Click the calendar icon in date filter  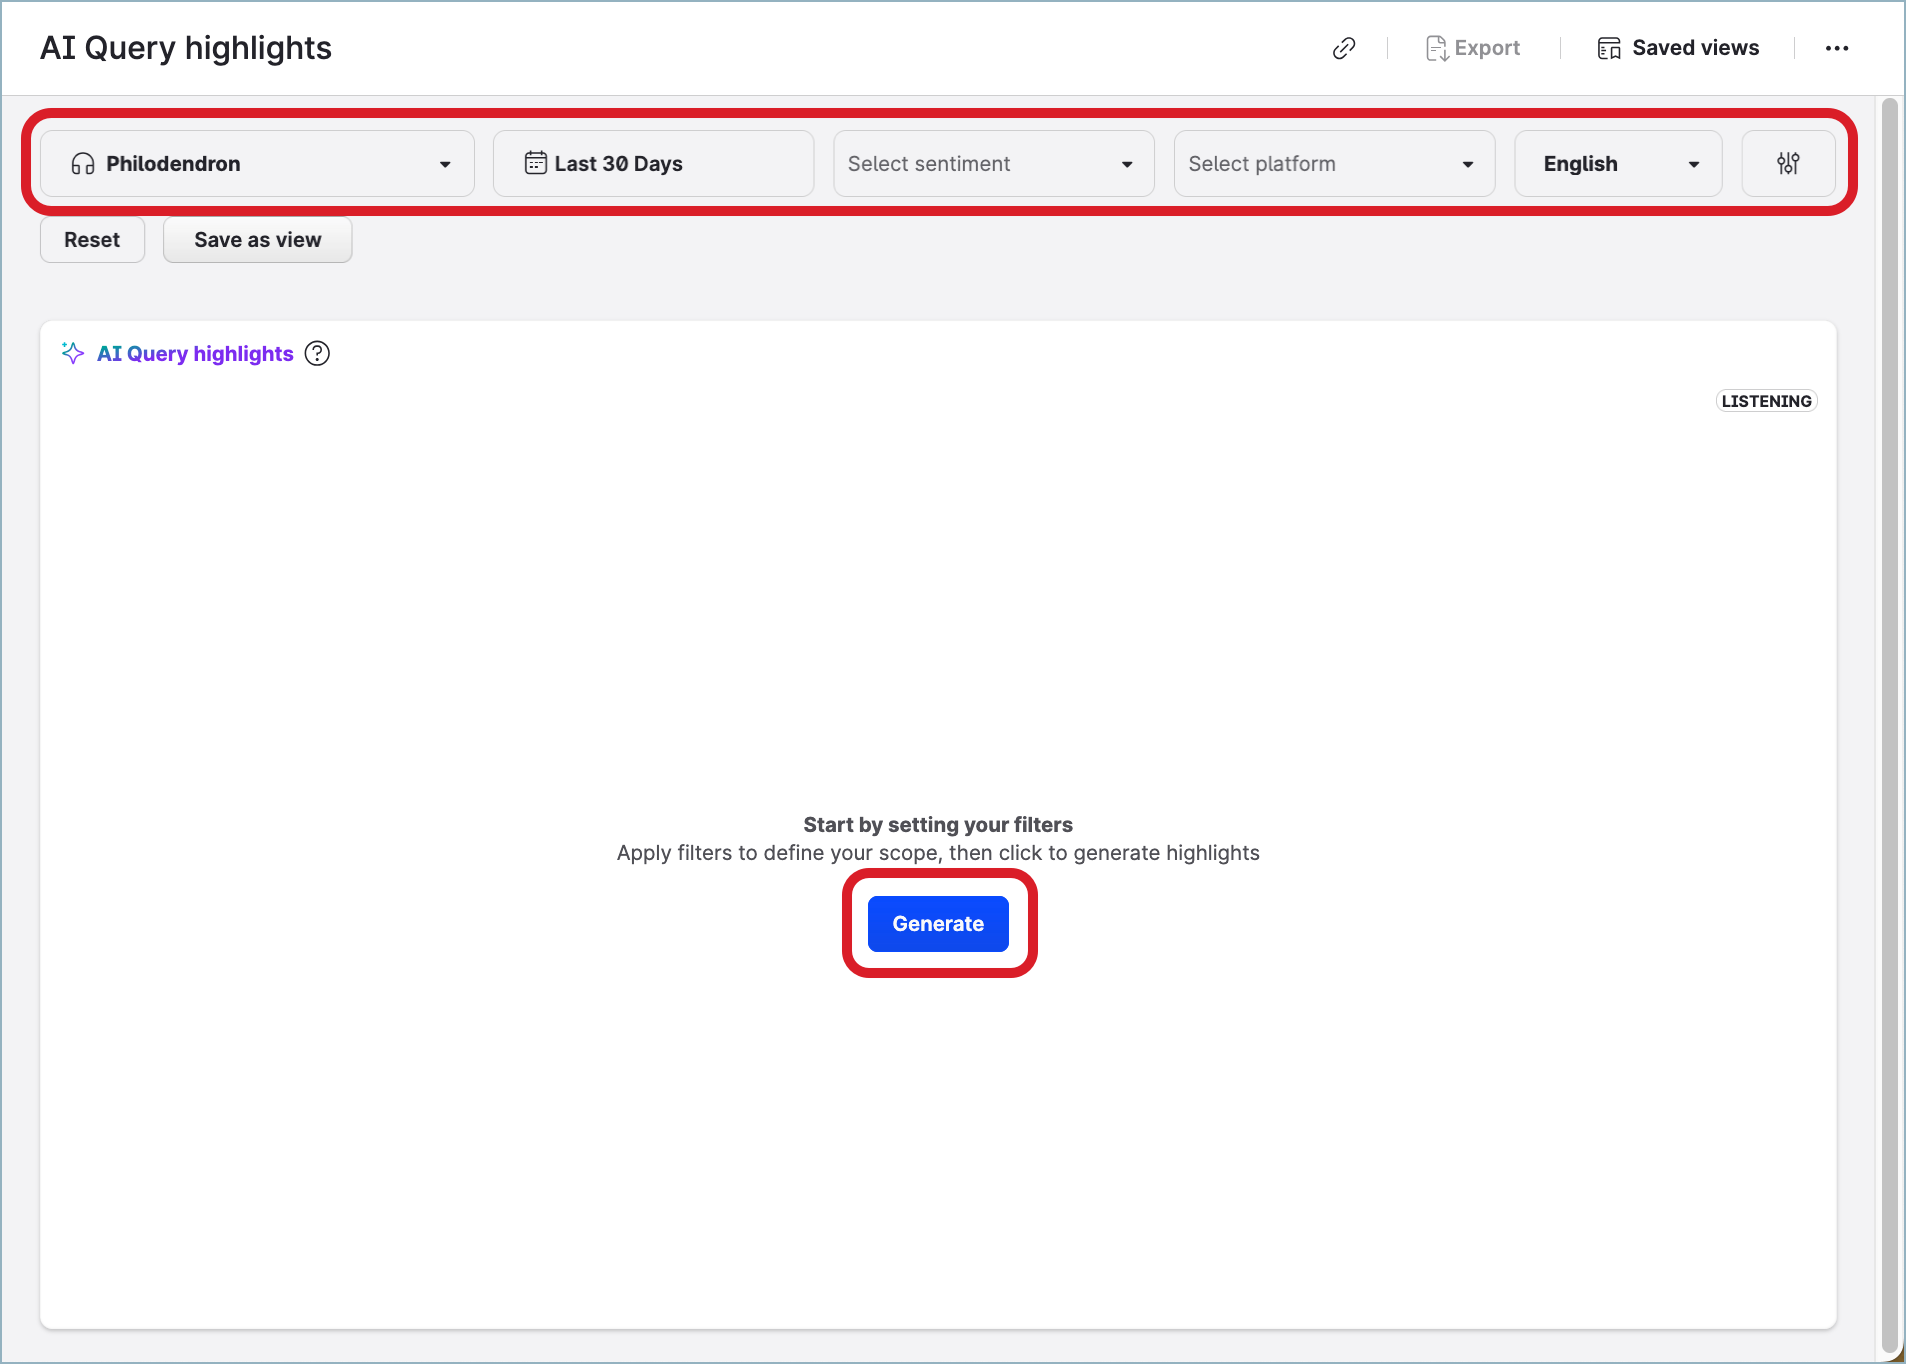536,163
